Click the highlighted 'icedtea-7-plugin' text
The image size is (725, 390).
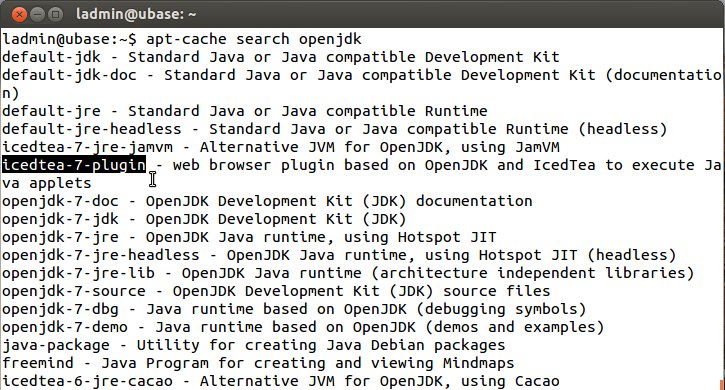pyautogui.click(x=74, y=165)
